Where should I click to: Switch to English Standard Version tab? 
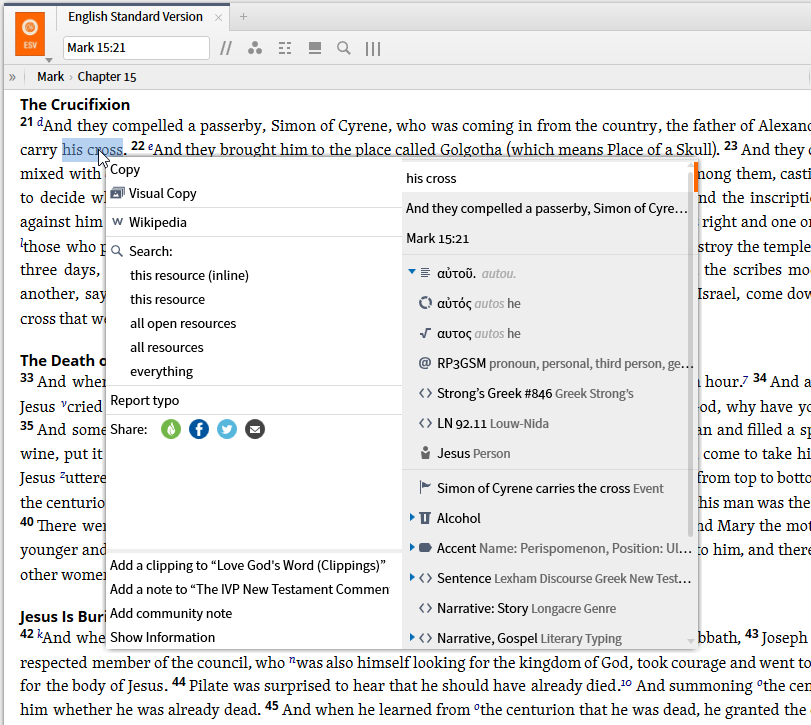(135, 17)
